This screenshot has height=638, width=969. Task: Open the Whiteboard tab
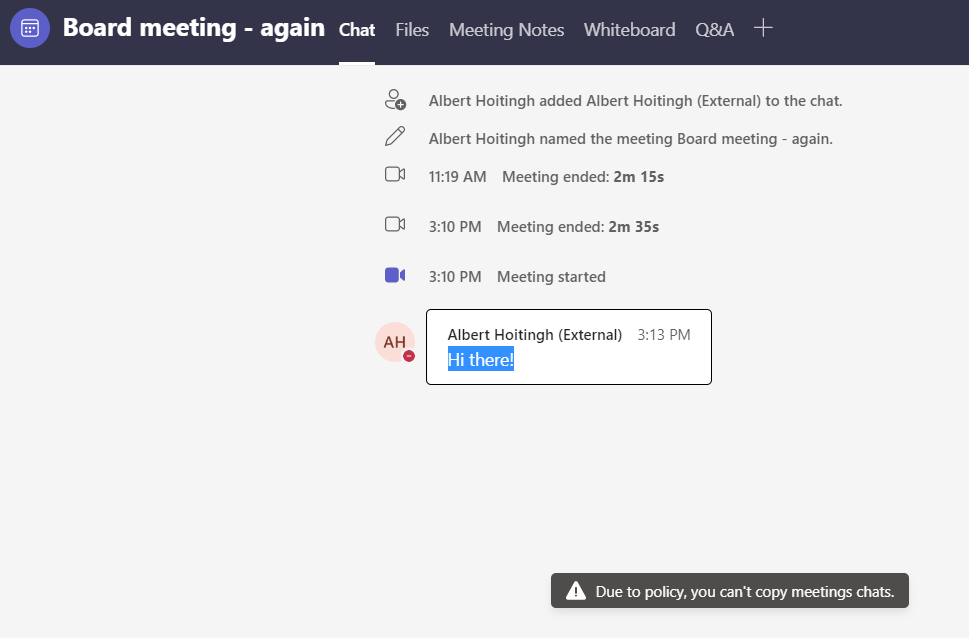629,30
